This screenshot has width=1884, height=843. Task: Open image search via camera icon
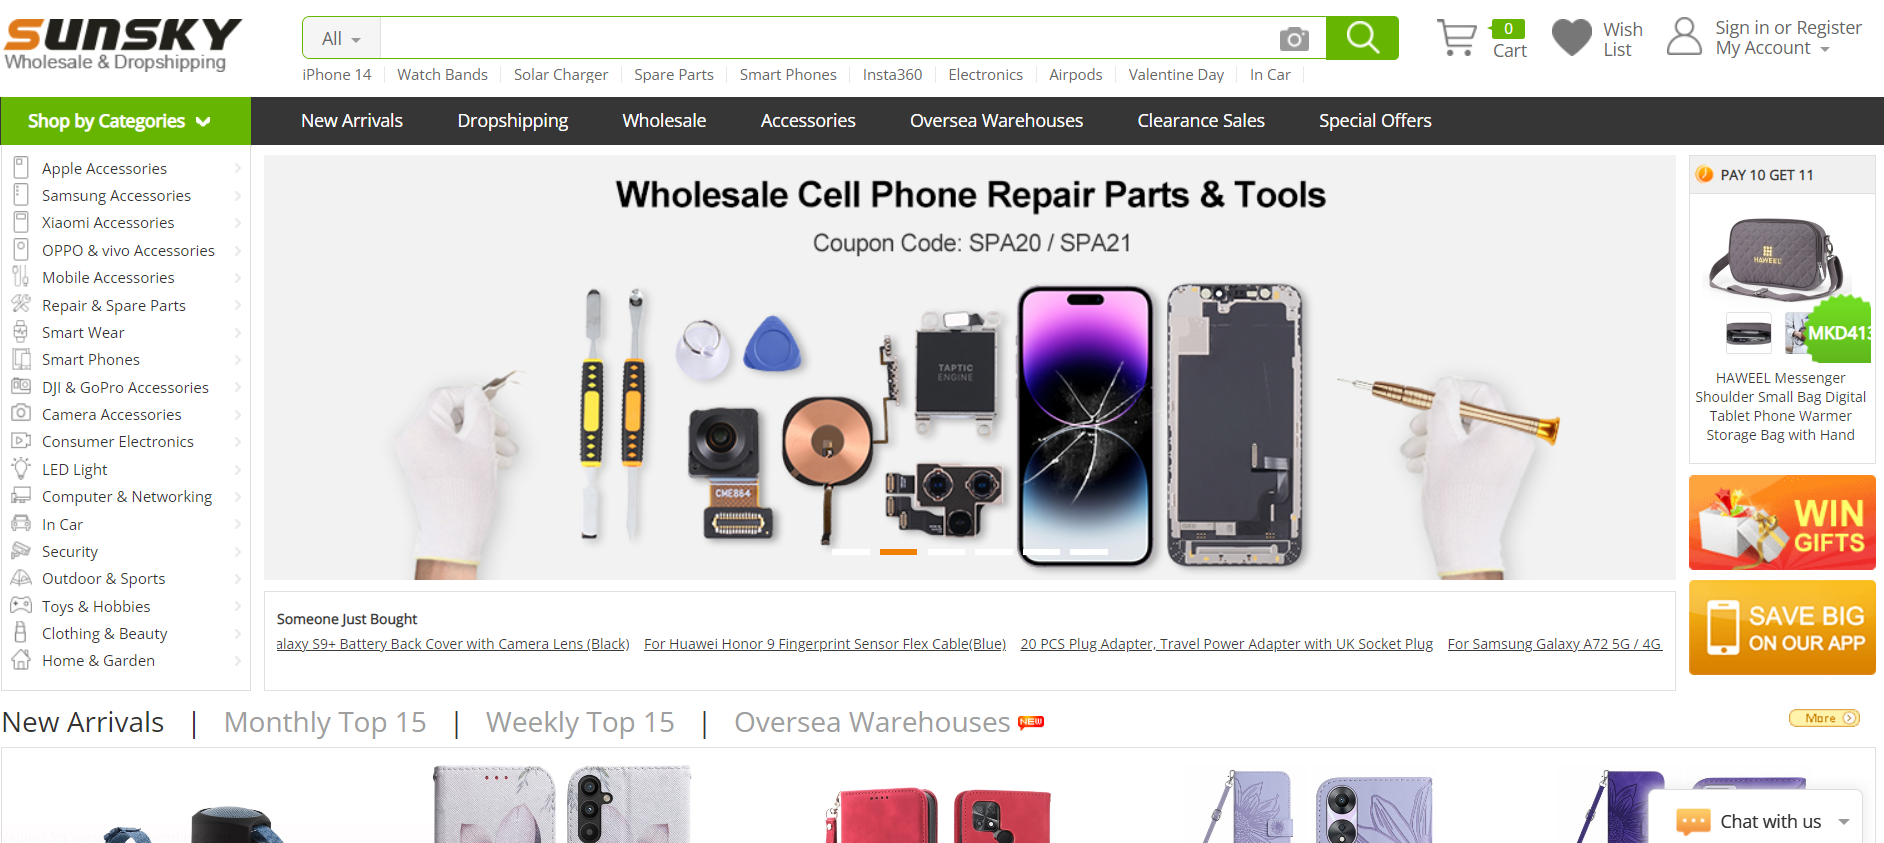pyautogui.click(x=1294, y=39)
